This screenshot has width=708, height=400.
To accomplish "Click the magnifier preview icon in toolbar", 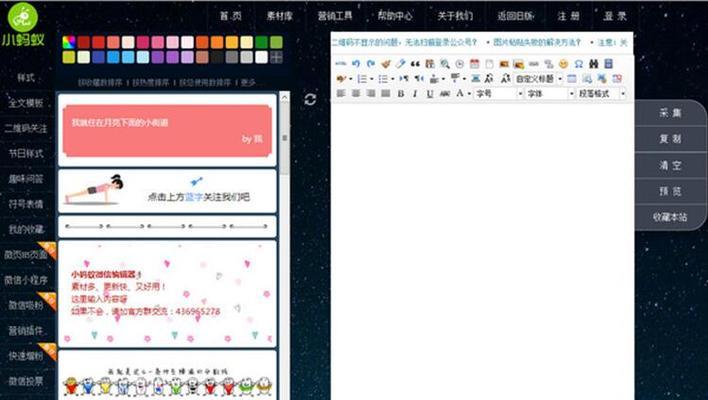I will [x=445, y=64].
